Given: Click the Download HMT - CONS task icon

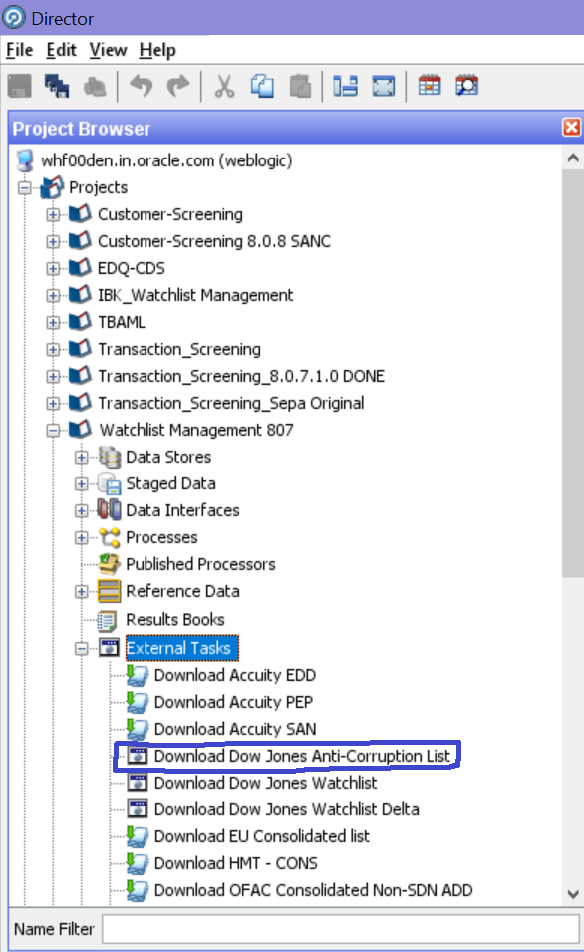Looking at the screenshot, I should click(137, 863).
